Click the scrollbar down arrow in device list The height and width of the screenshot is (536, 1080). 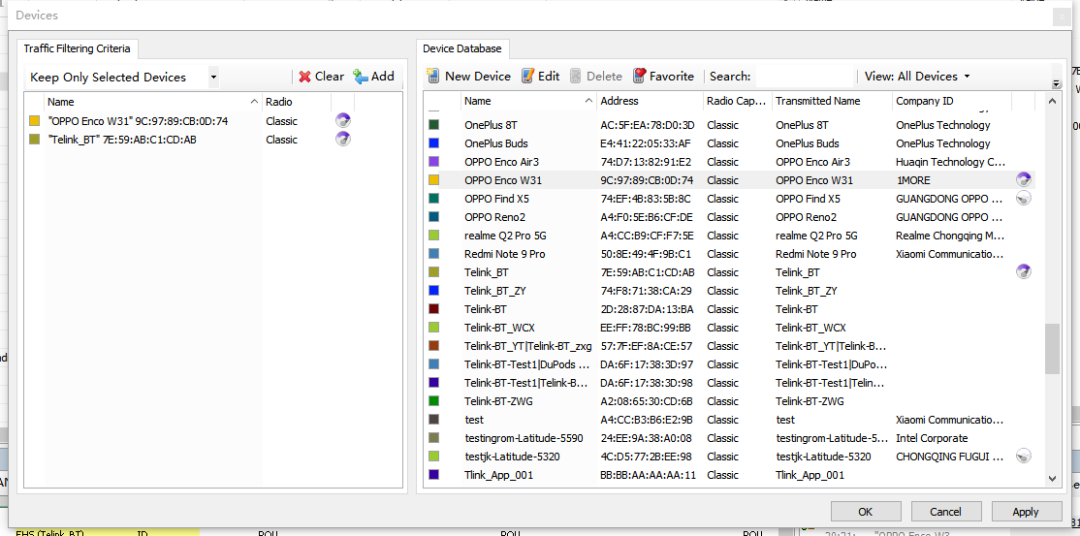point(1052,478)
